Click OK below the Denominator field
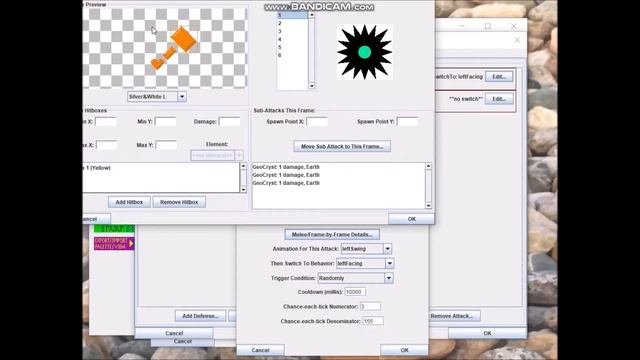The width and height of the screenshot is (640, 360). (x=404, y=350)
